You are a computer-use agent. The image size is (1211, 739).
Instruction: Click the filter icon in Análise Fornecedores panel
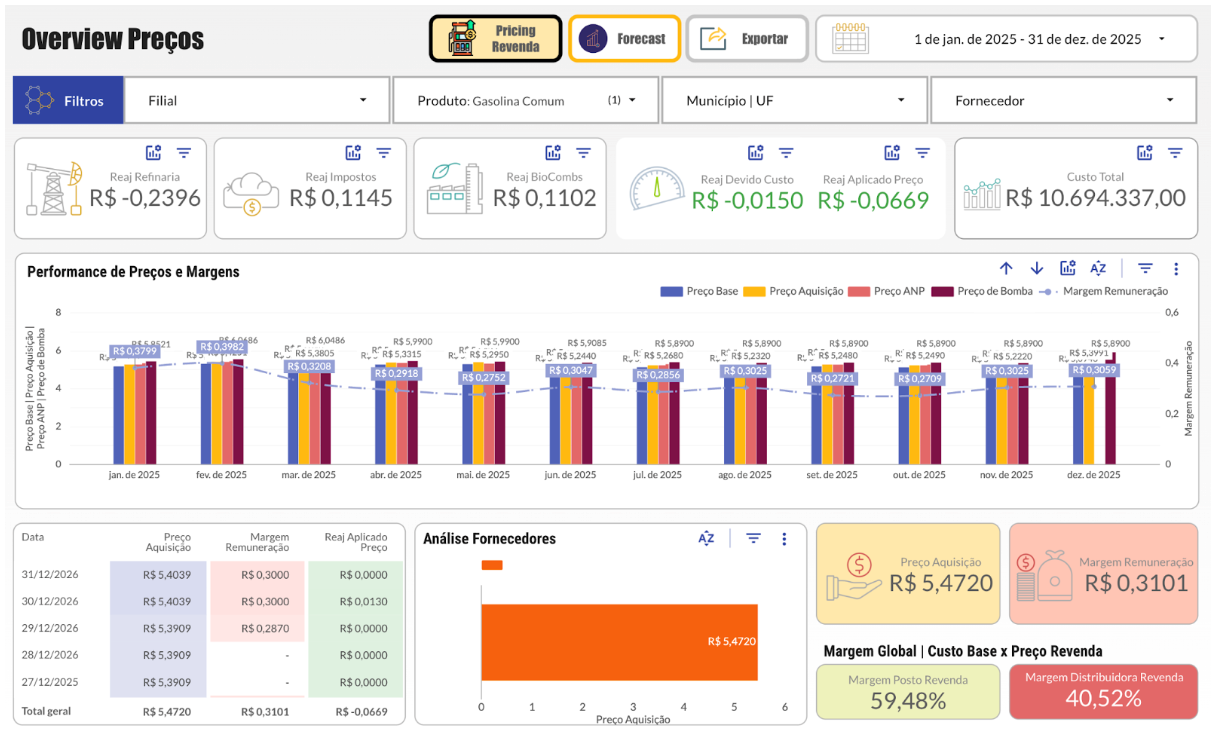tap(753, 539)
